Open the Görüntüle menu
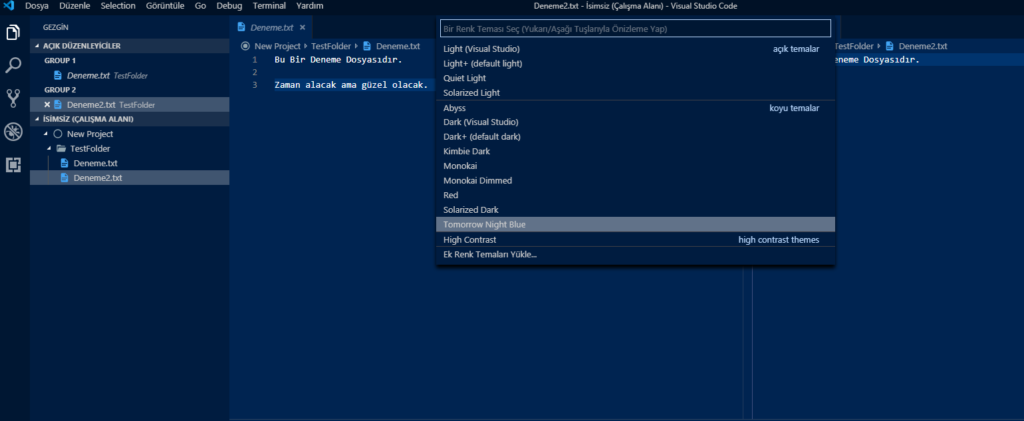 pyautogui.click(x=165, y=6)
